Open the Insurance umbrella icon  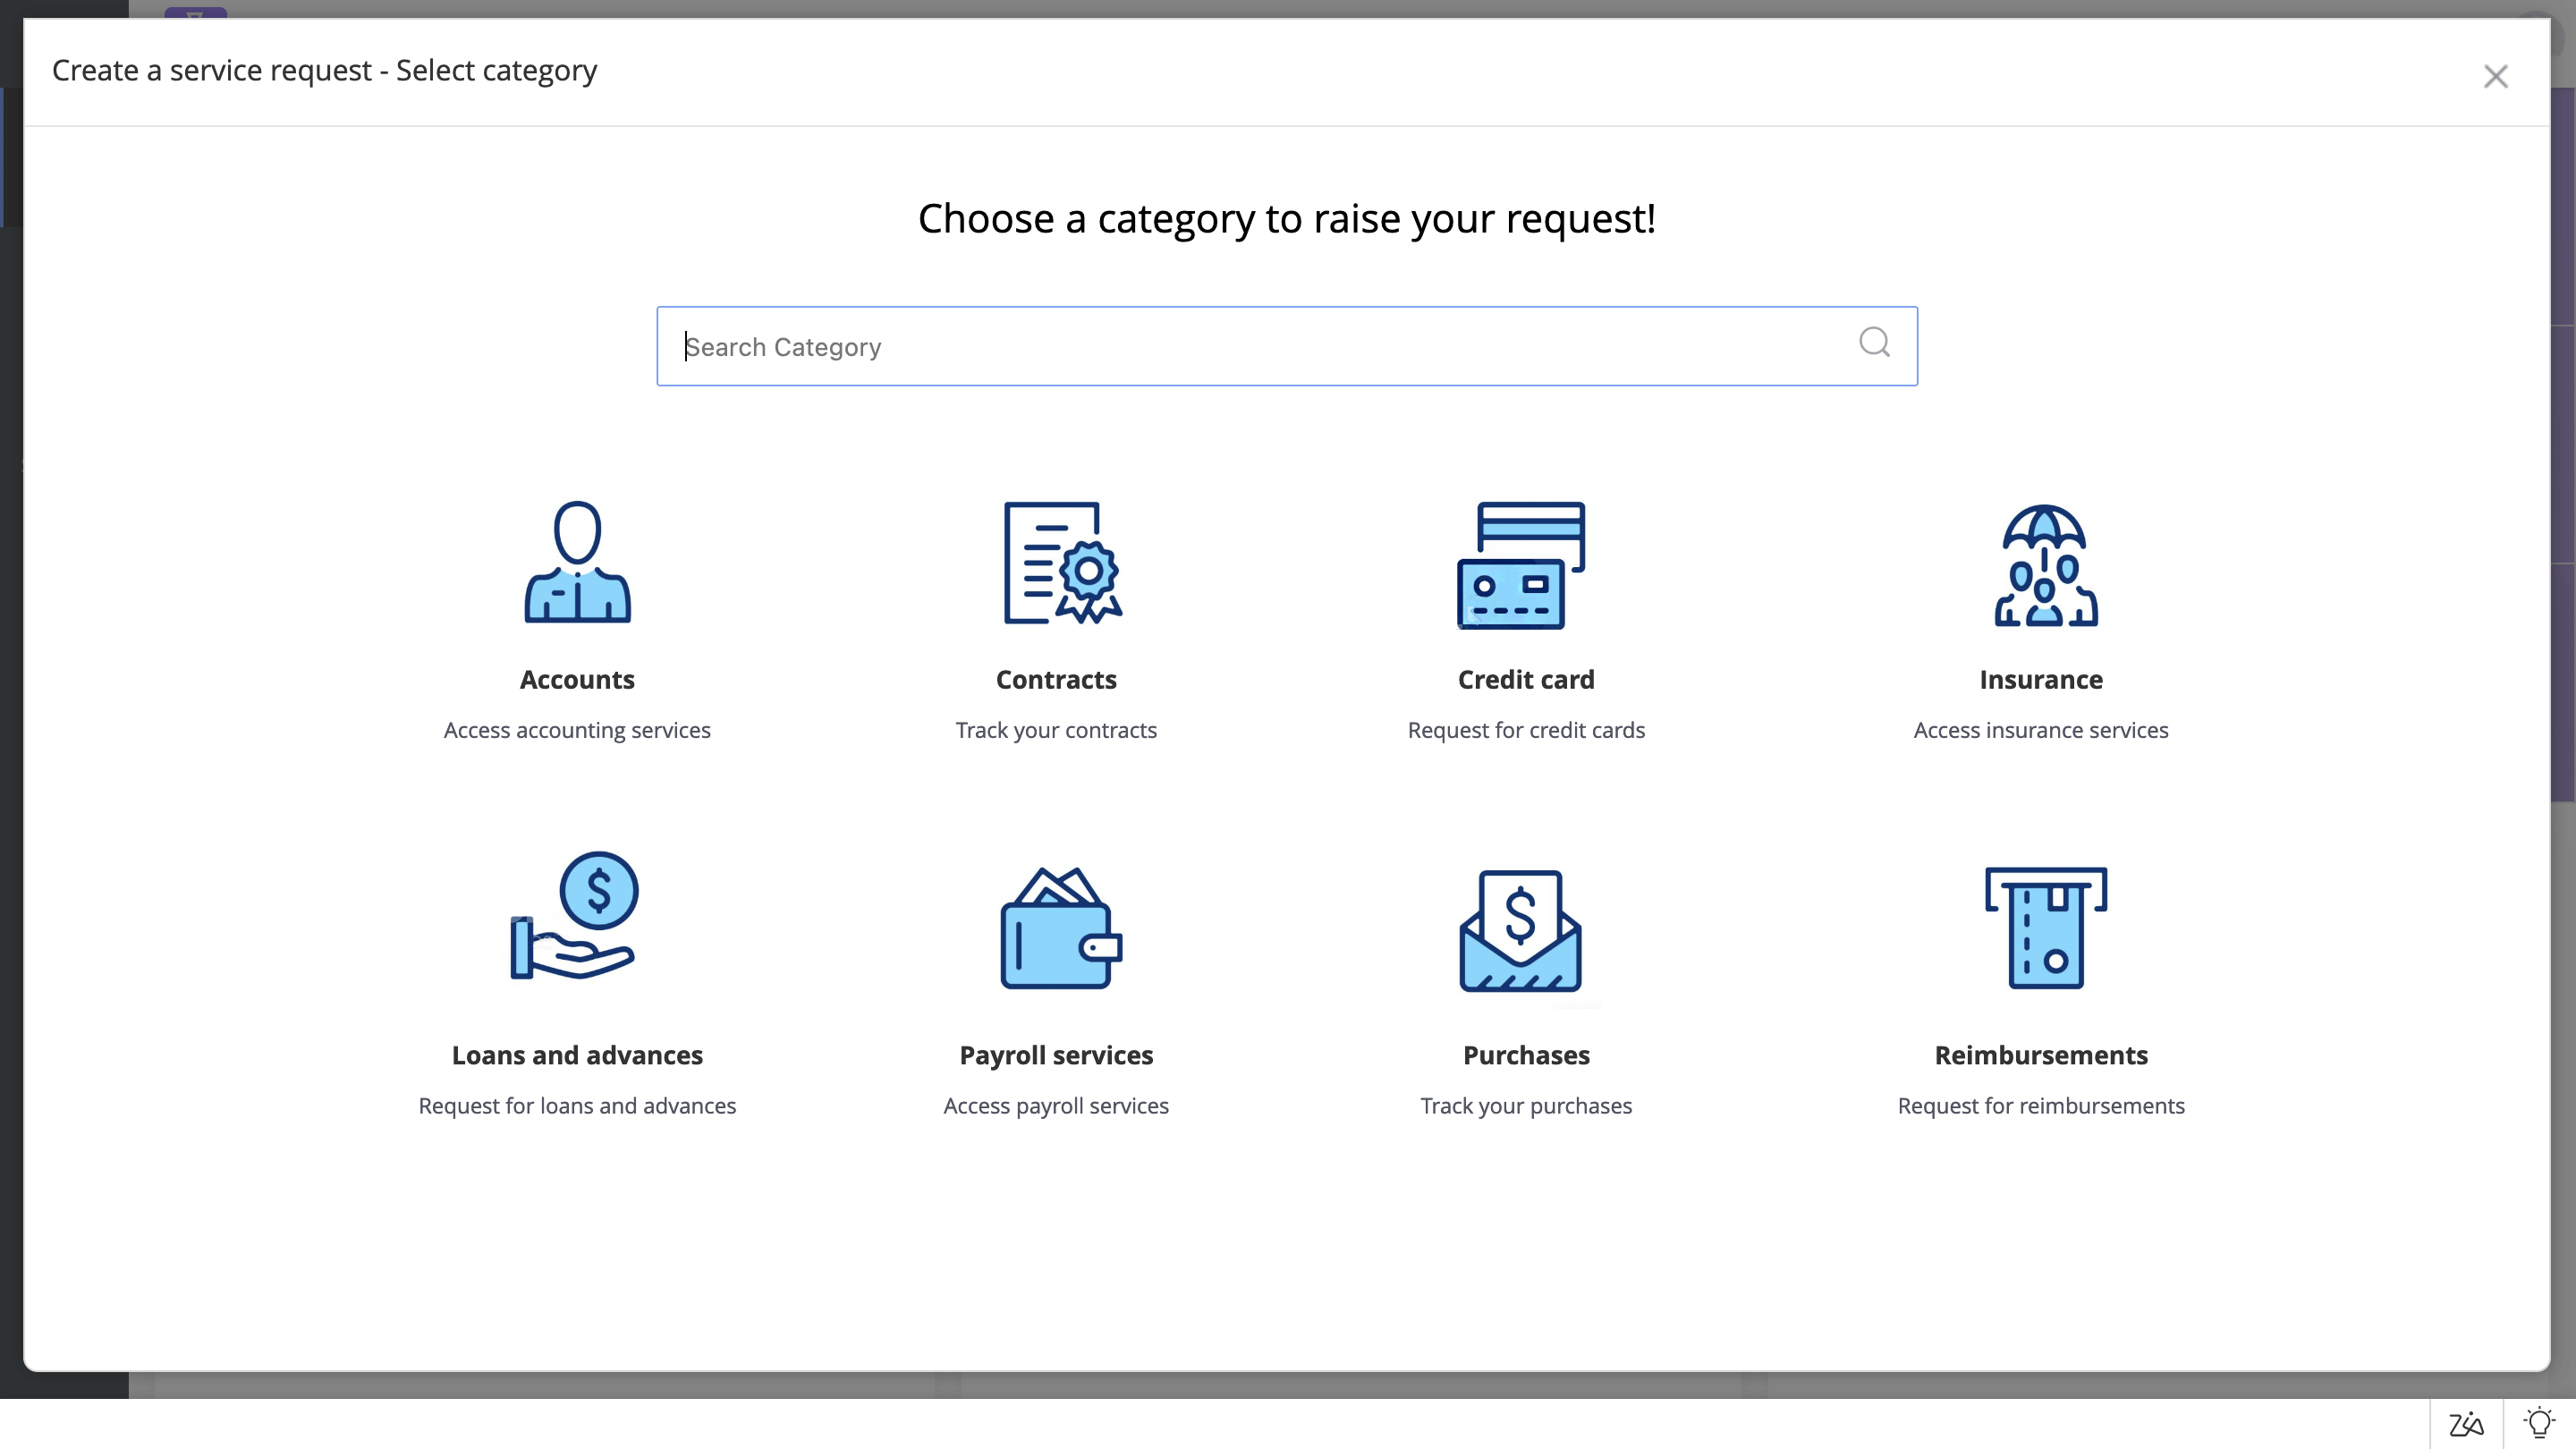pyautogui.click(x=2045, y=565)
